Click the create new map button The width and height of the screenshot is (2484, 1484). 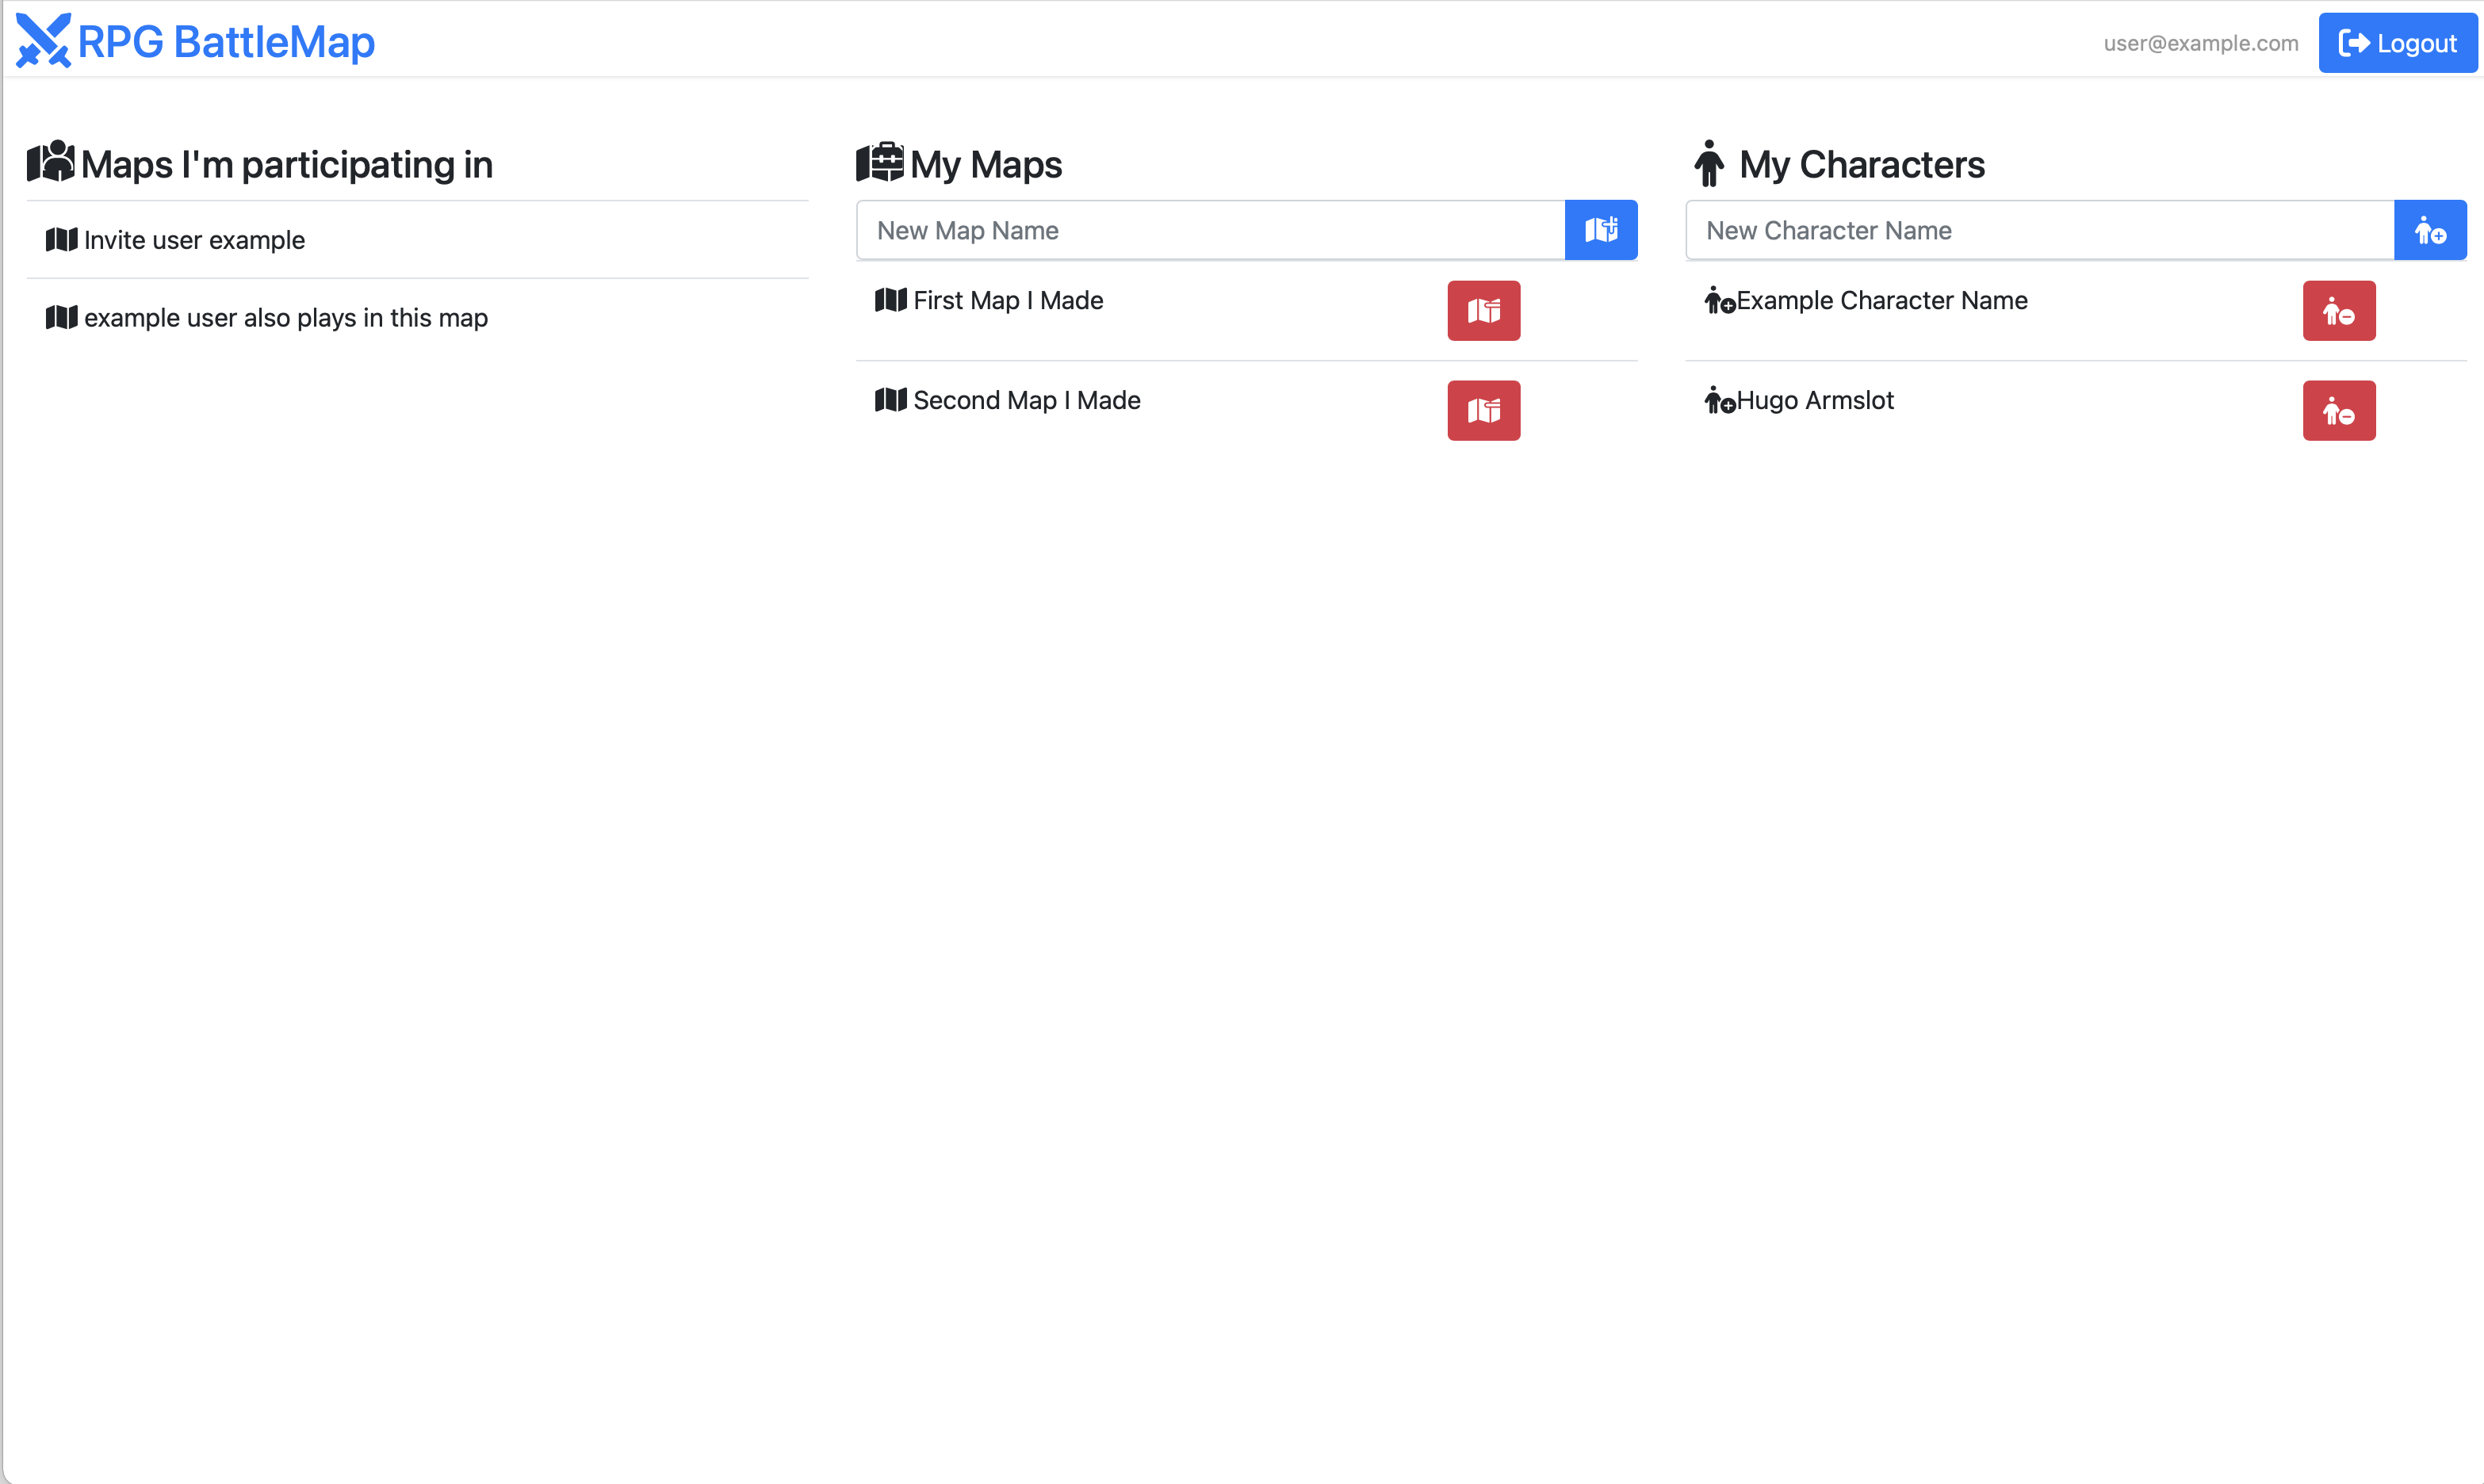(1601, 230)
